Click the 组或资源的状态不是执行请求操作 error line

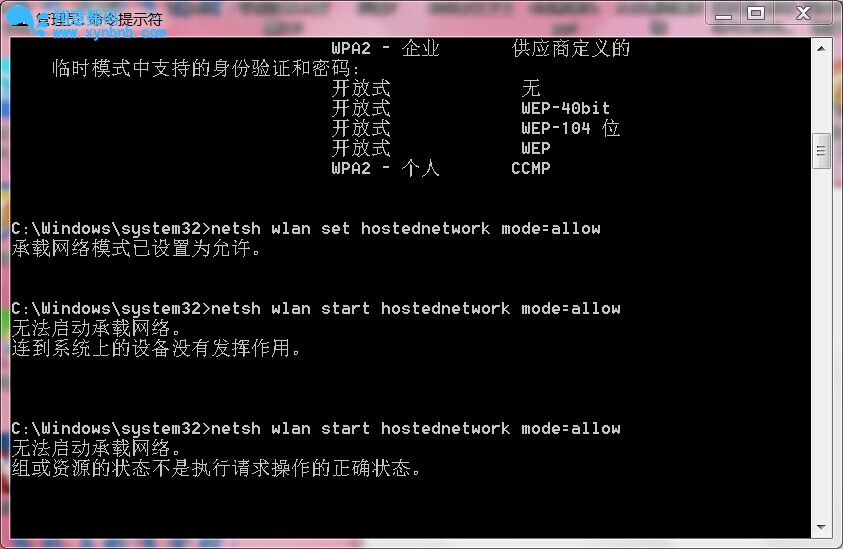[216, 468]
